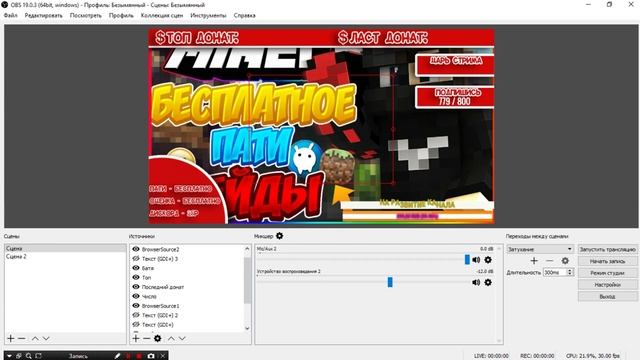Screen dimensions: 640x360
Task: Show the Текст (GDI+) 2 source via eye icon
Action: coord(136,315)
